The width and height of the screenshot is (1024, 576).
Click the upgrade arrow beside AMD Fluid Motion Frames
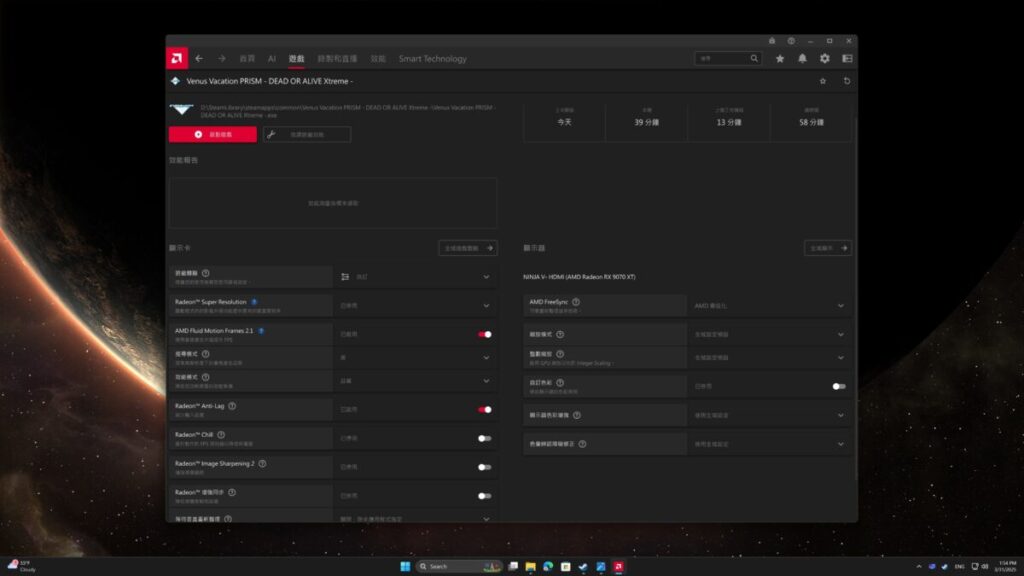pos(261,330)
